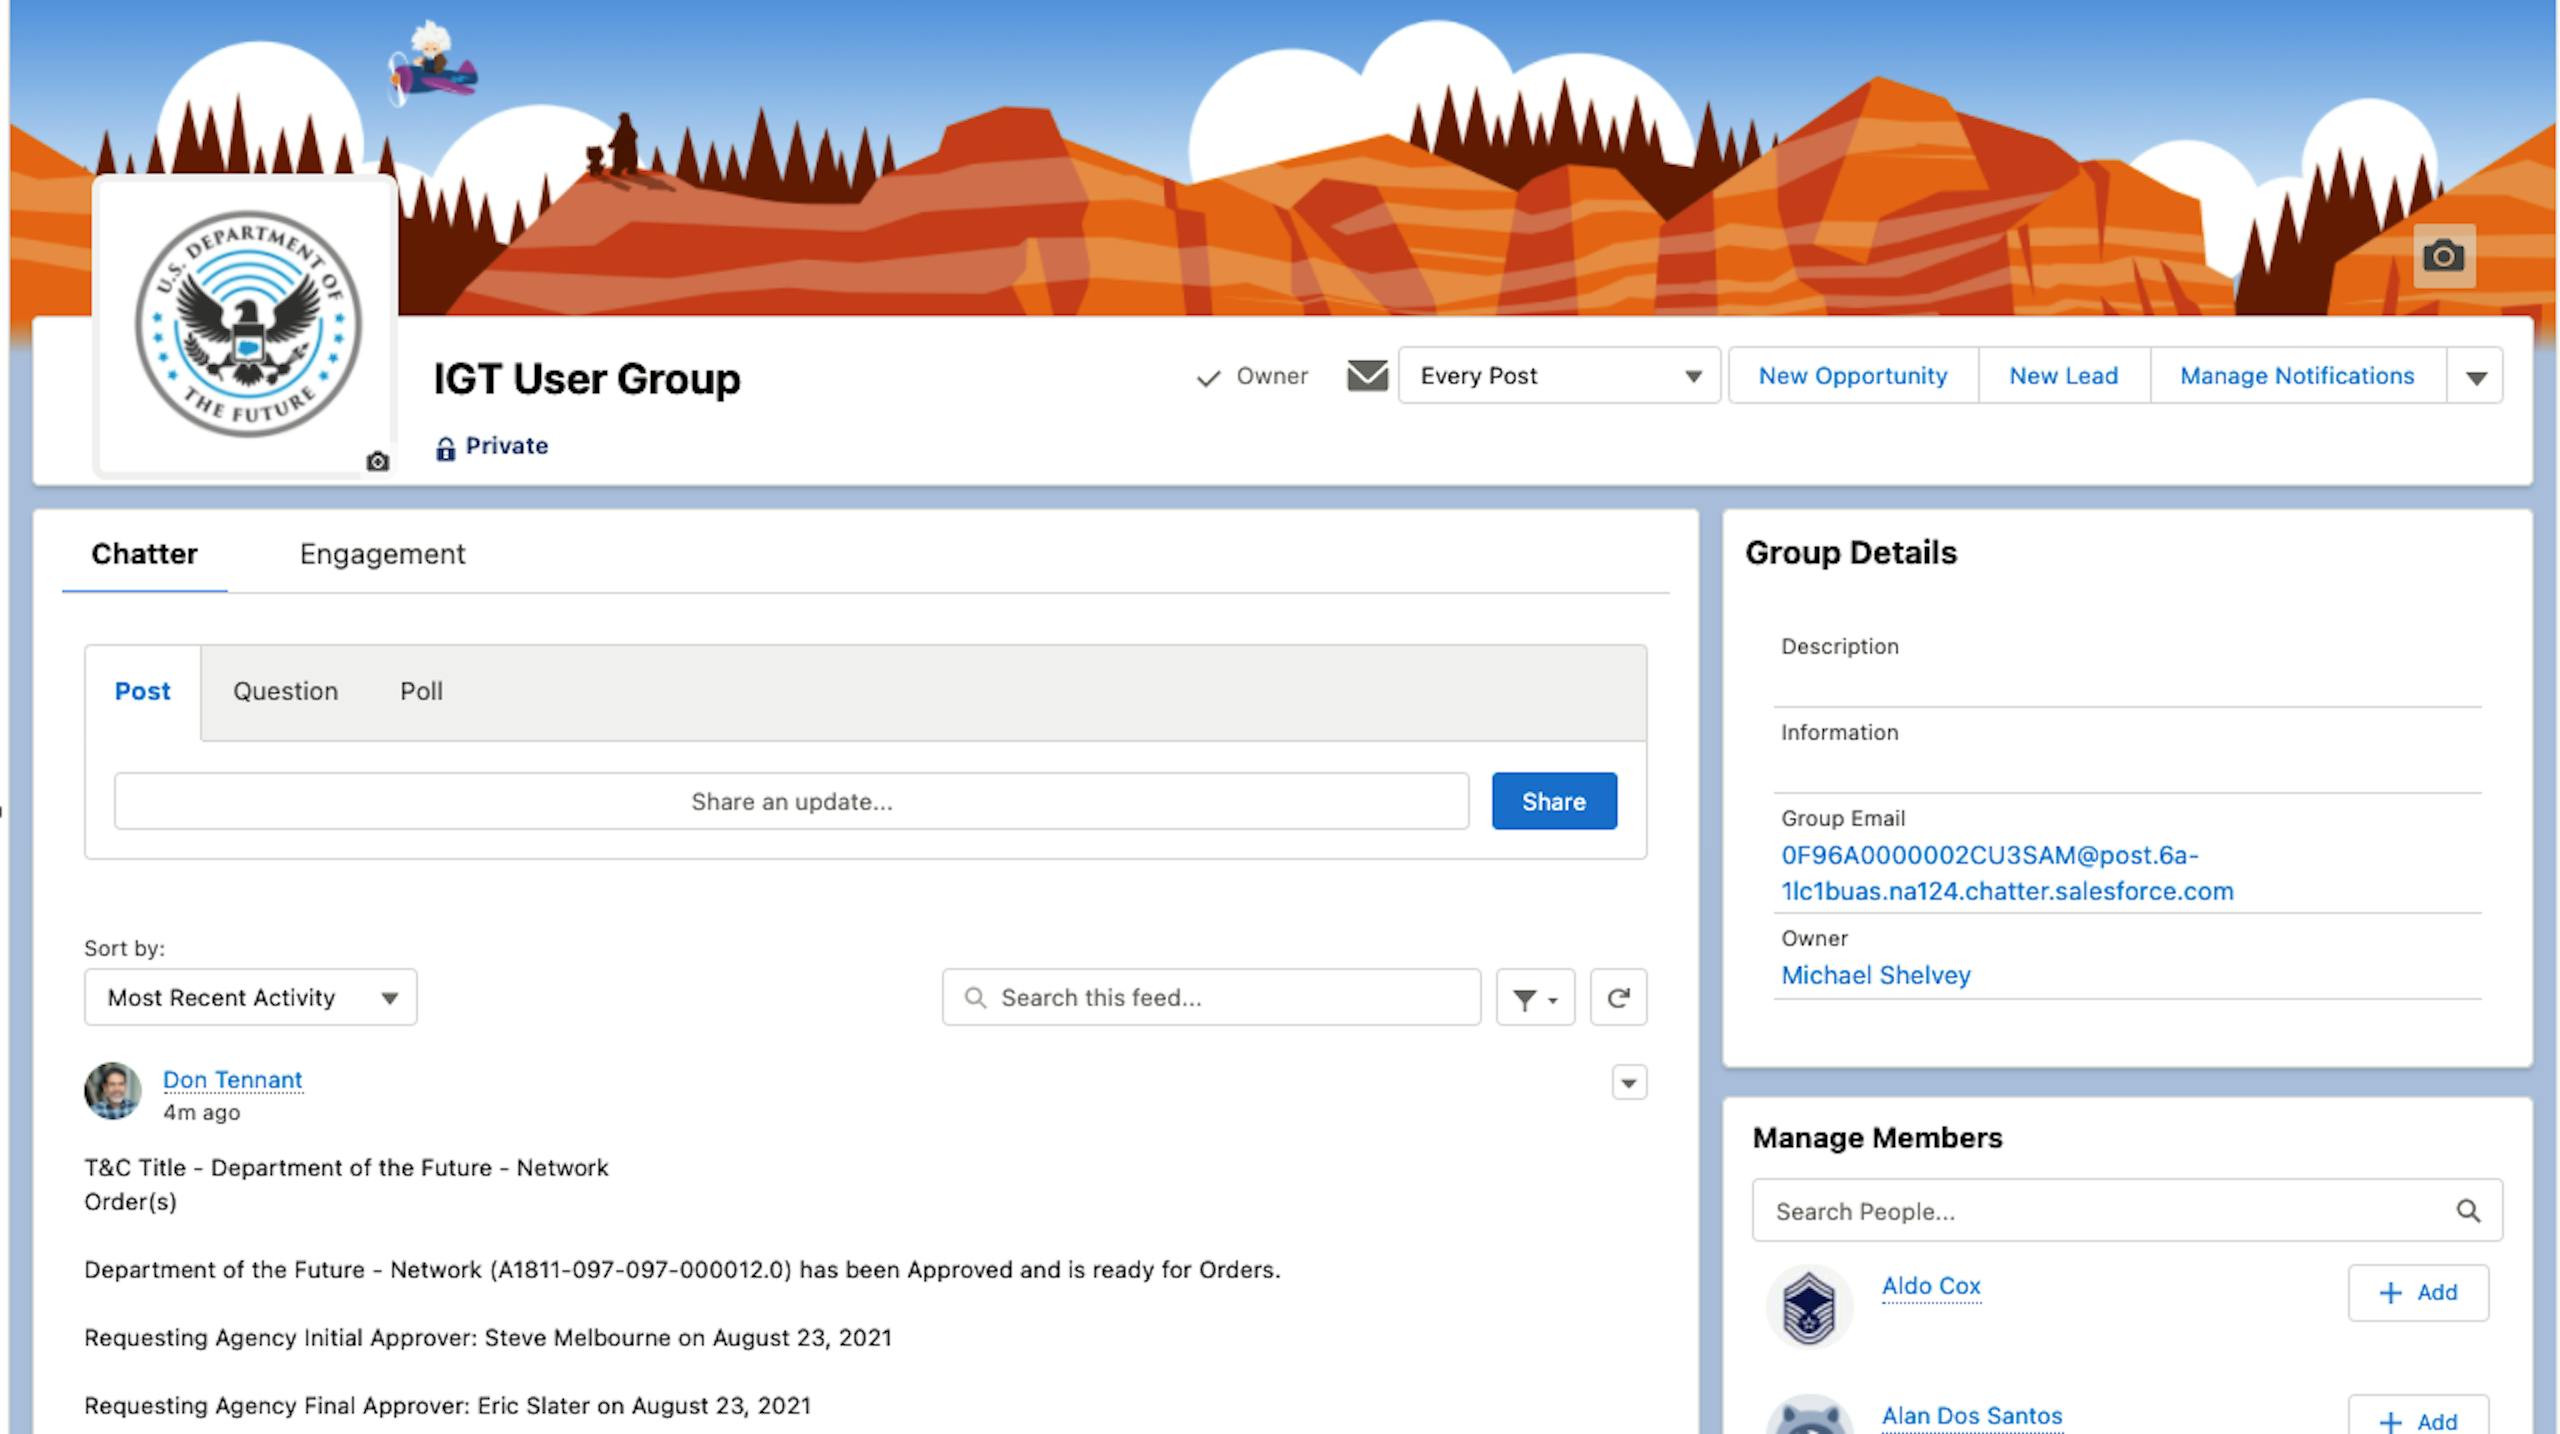
Task: Select the Poll publisher tab
Action: pos(421,692)
